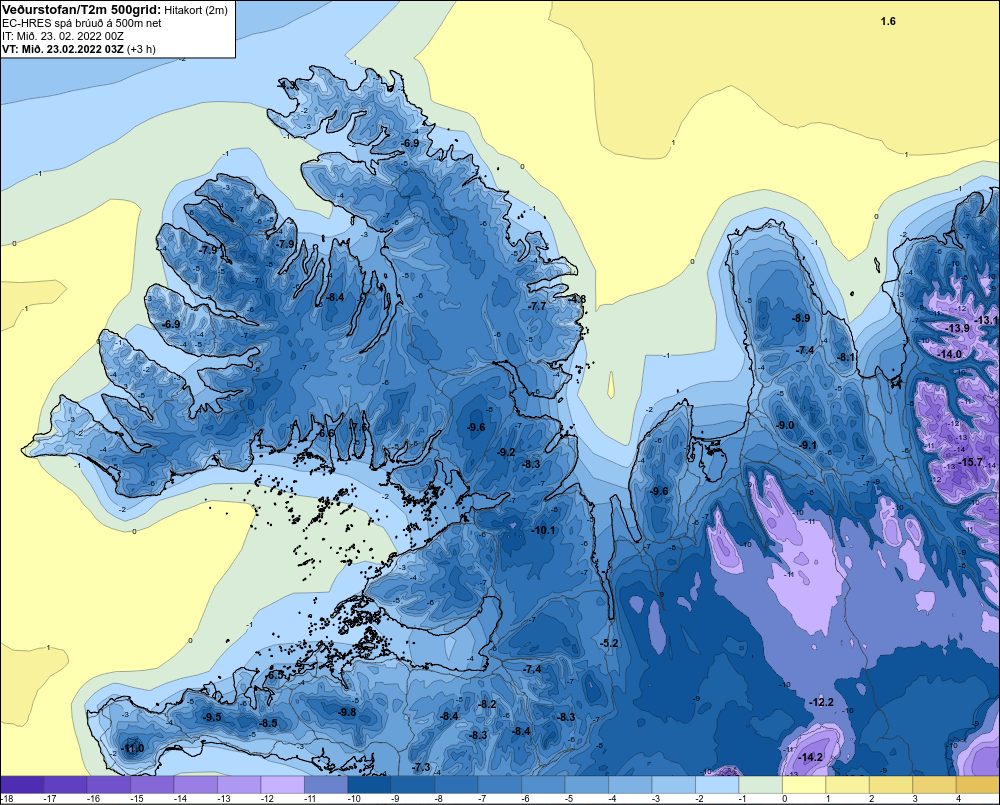Click the -13.1 temperature label

pyautogui.click(x=987, y=320)
